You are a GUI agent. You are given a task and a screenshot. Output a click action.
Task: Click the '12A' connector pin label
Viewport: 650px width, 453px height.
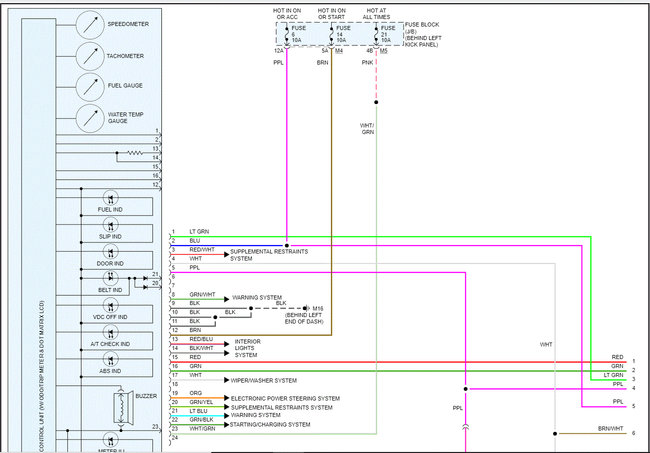(x=279, y=51)
